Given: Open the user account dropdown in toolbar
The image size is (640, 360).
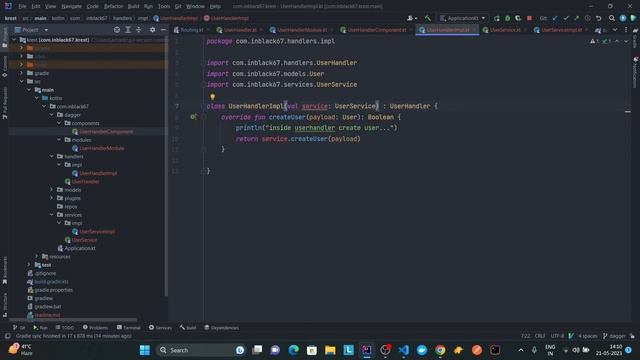Looking at the screenshot, I should (x=412, y=18).
